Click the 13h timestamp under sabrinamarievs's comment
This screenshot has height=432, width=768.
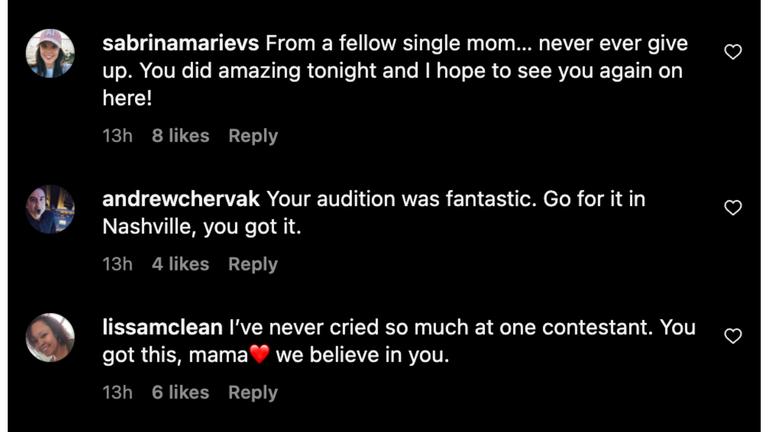(x=117, y=136)
